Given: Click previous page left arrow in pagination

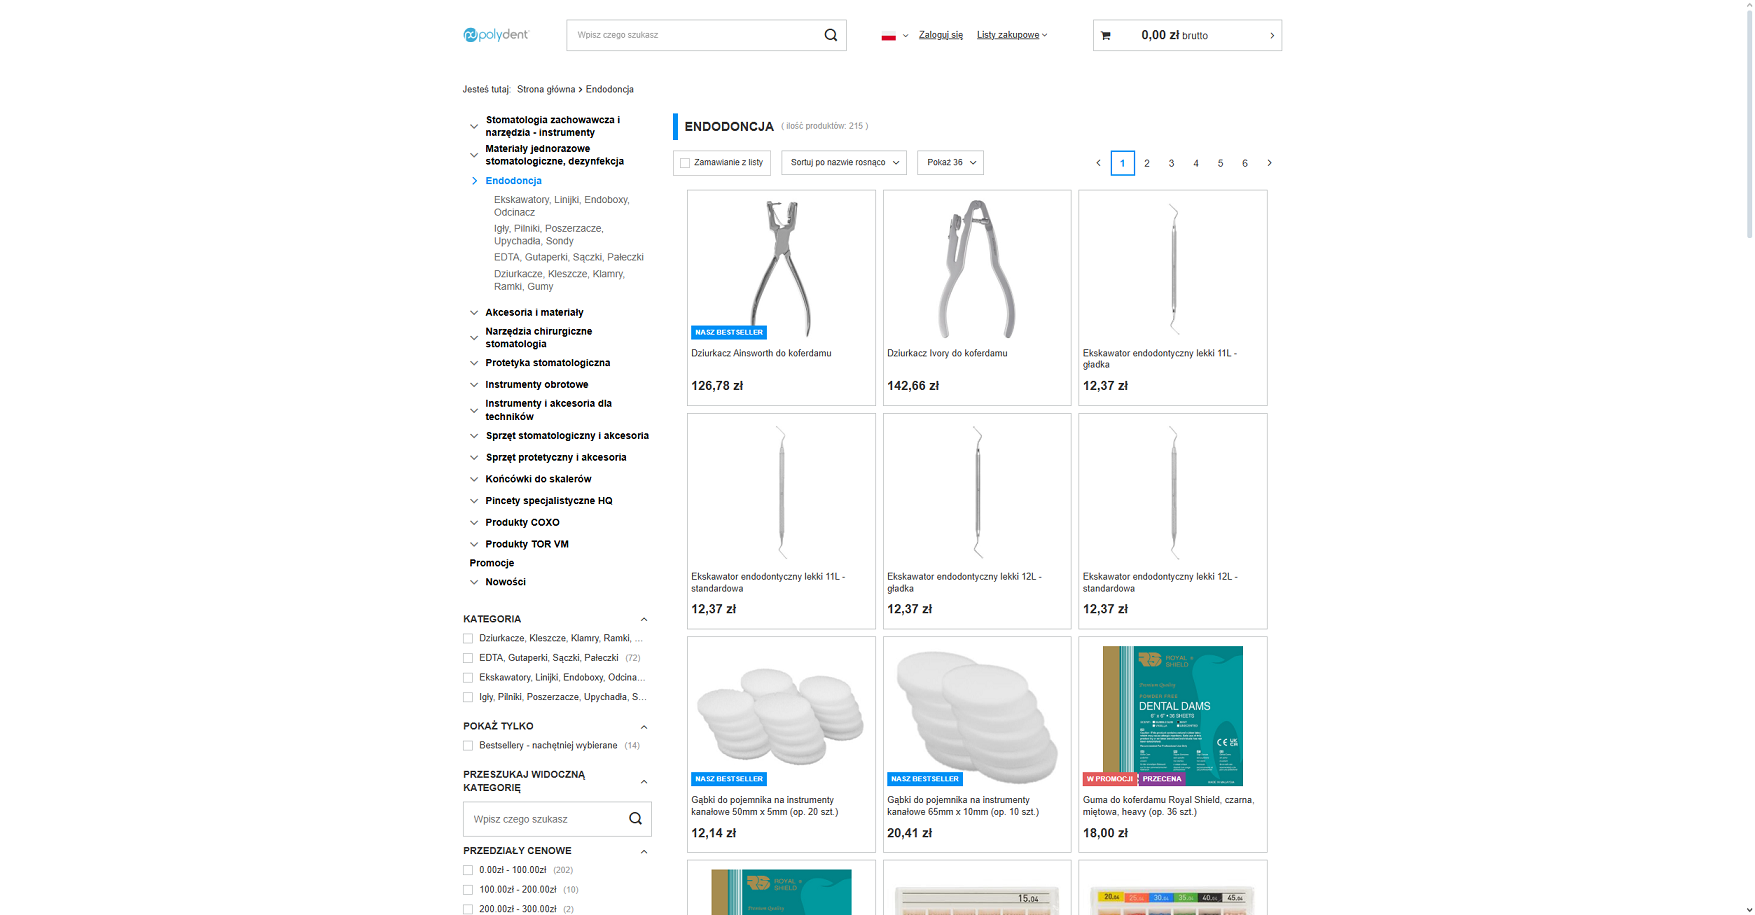Looking at the screenshot, I should (1098, 163).
